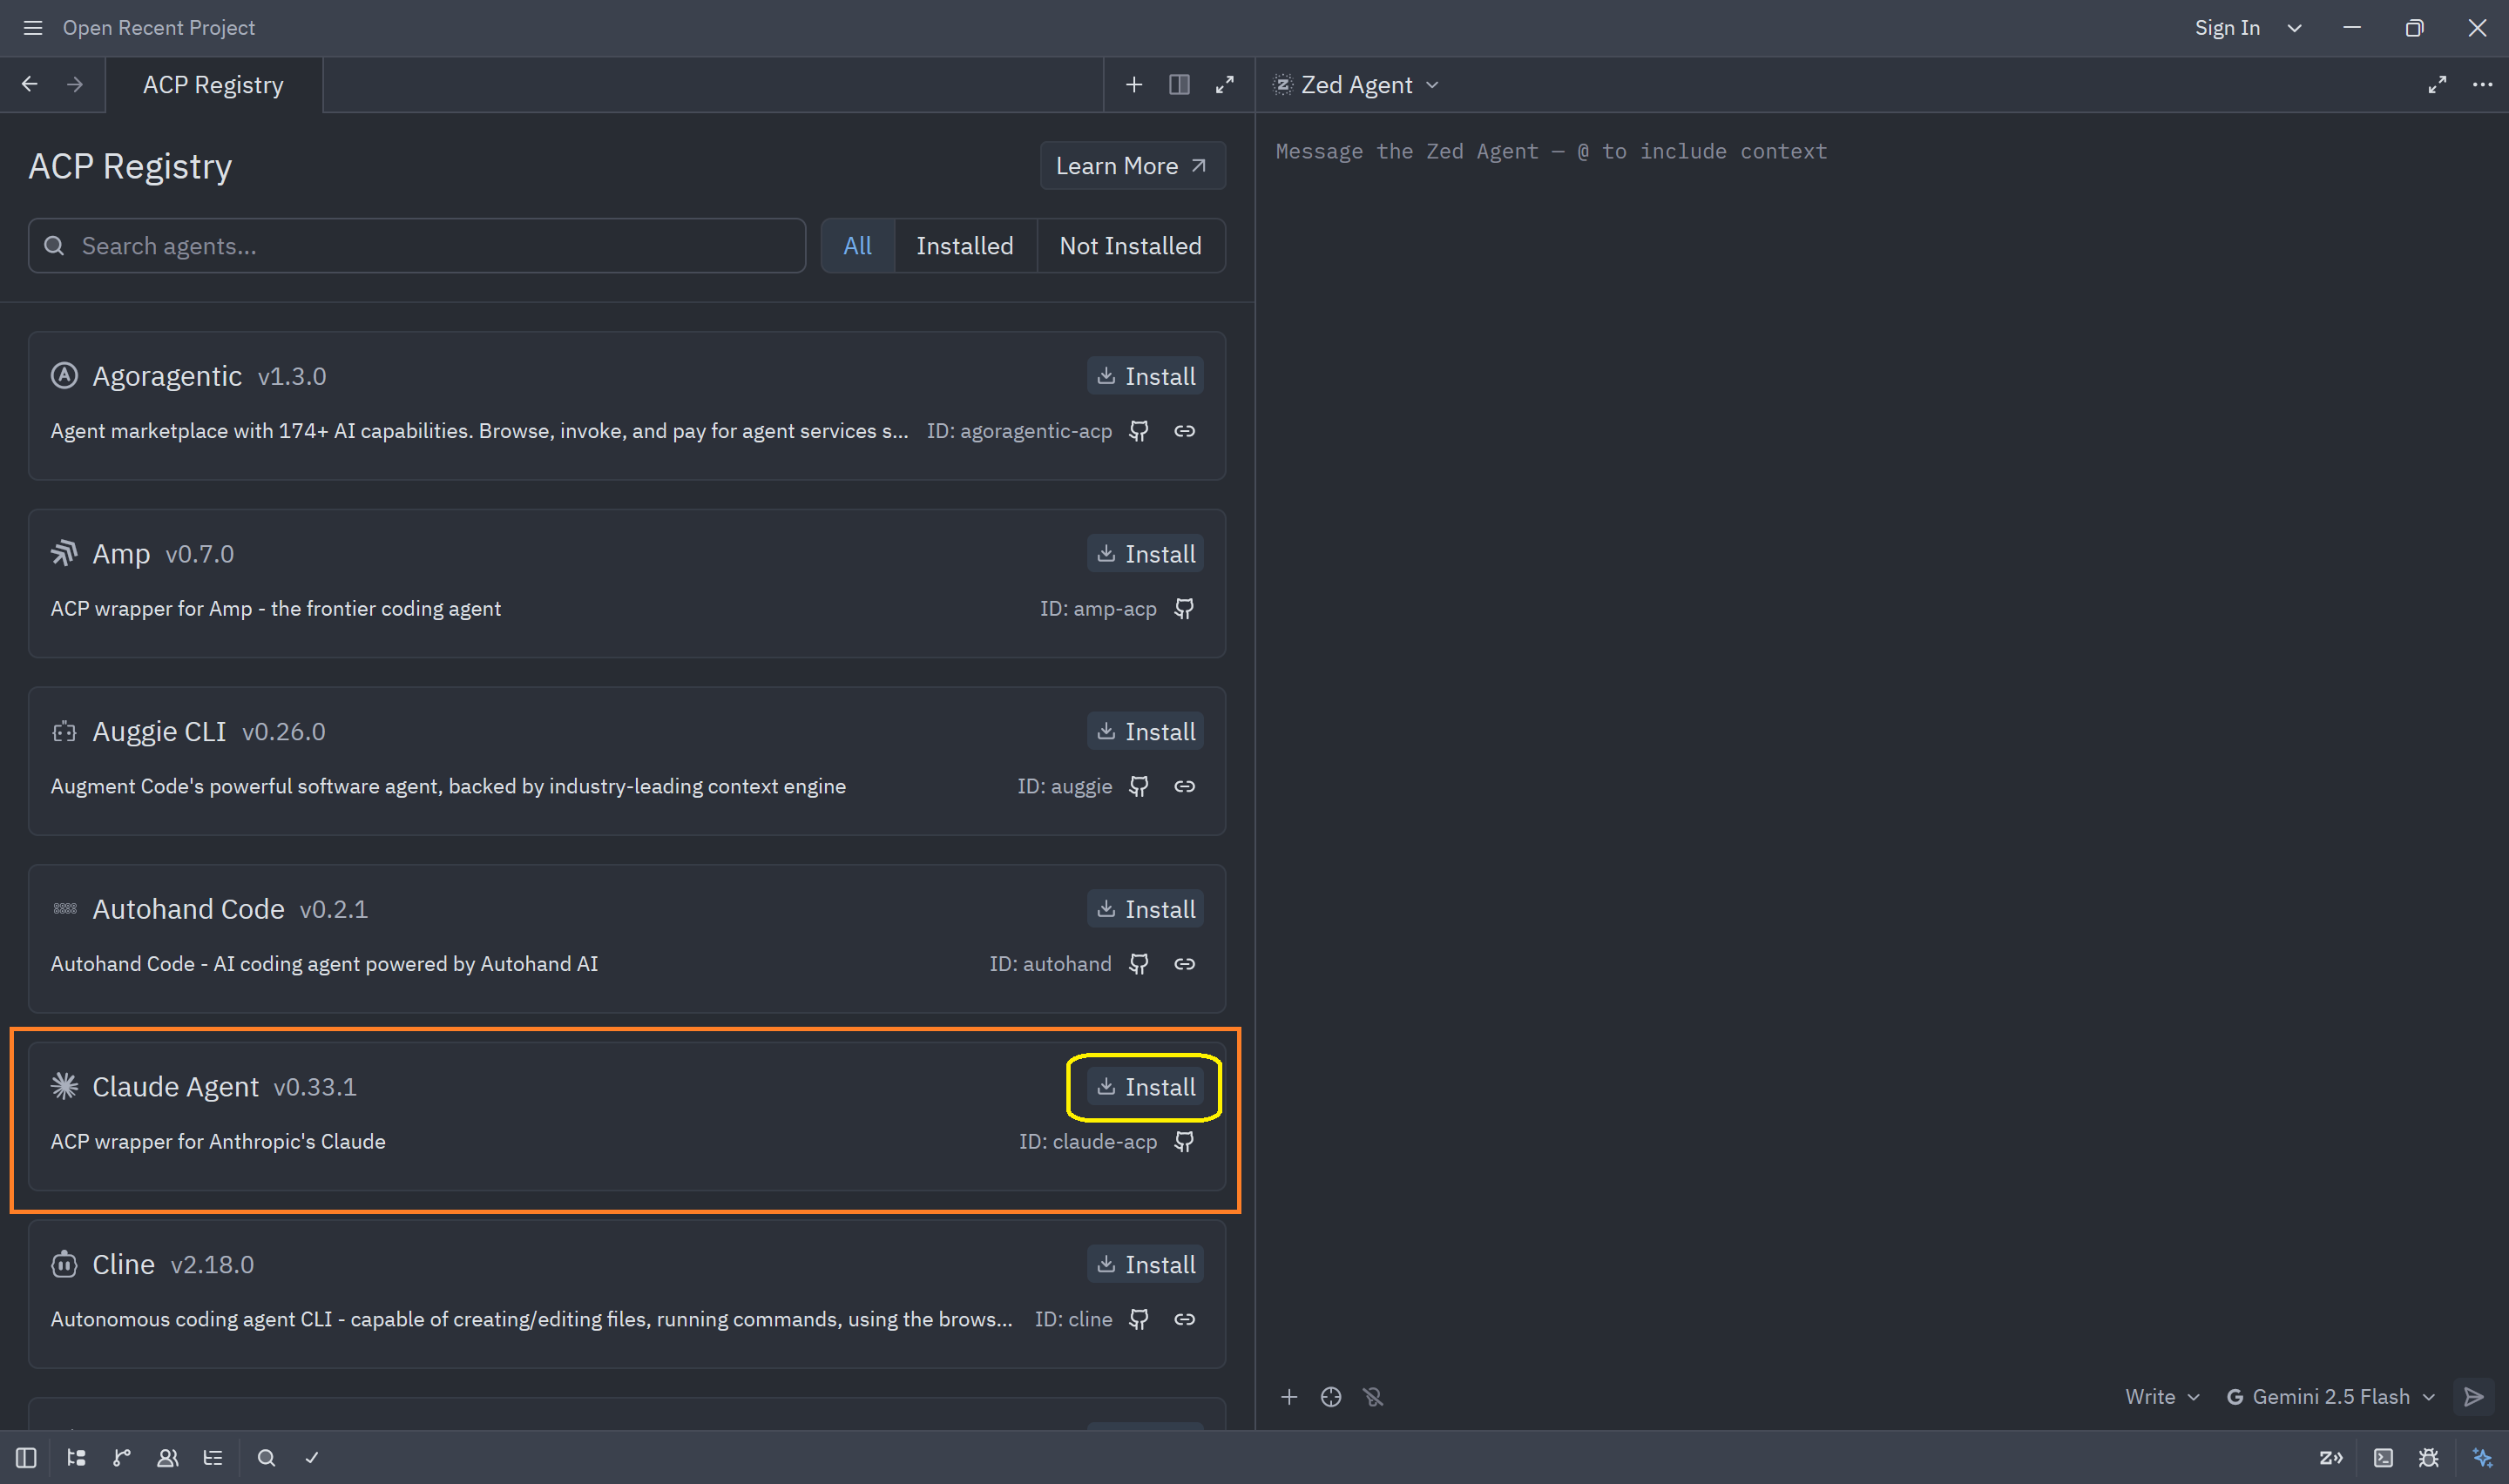Image resolution: width=2509 pixels, height=1484 pixels.
Task: Click the crossed-out icon below the message box
Action: (1373, 1397)
